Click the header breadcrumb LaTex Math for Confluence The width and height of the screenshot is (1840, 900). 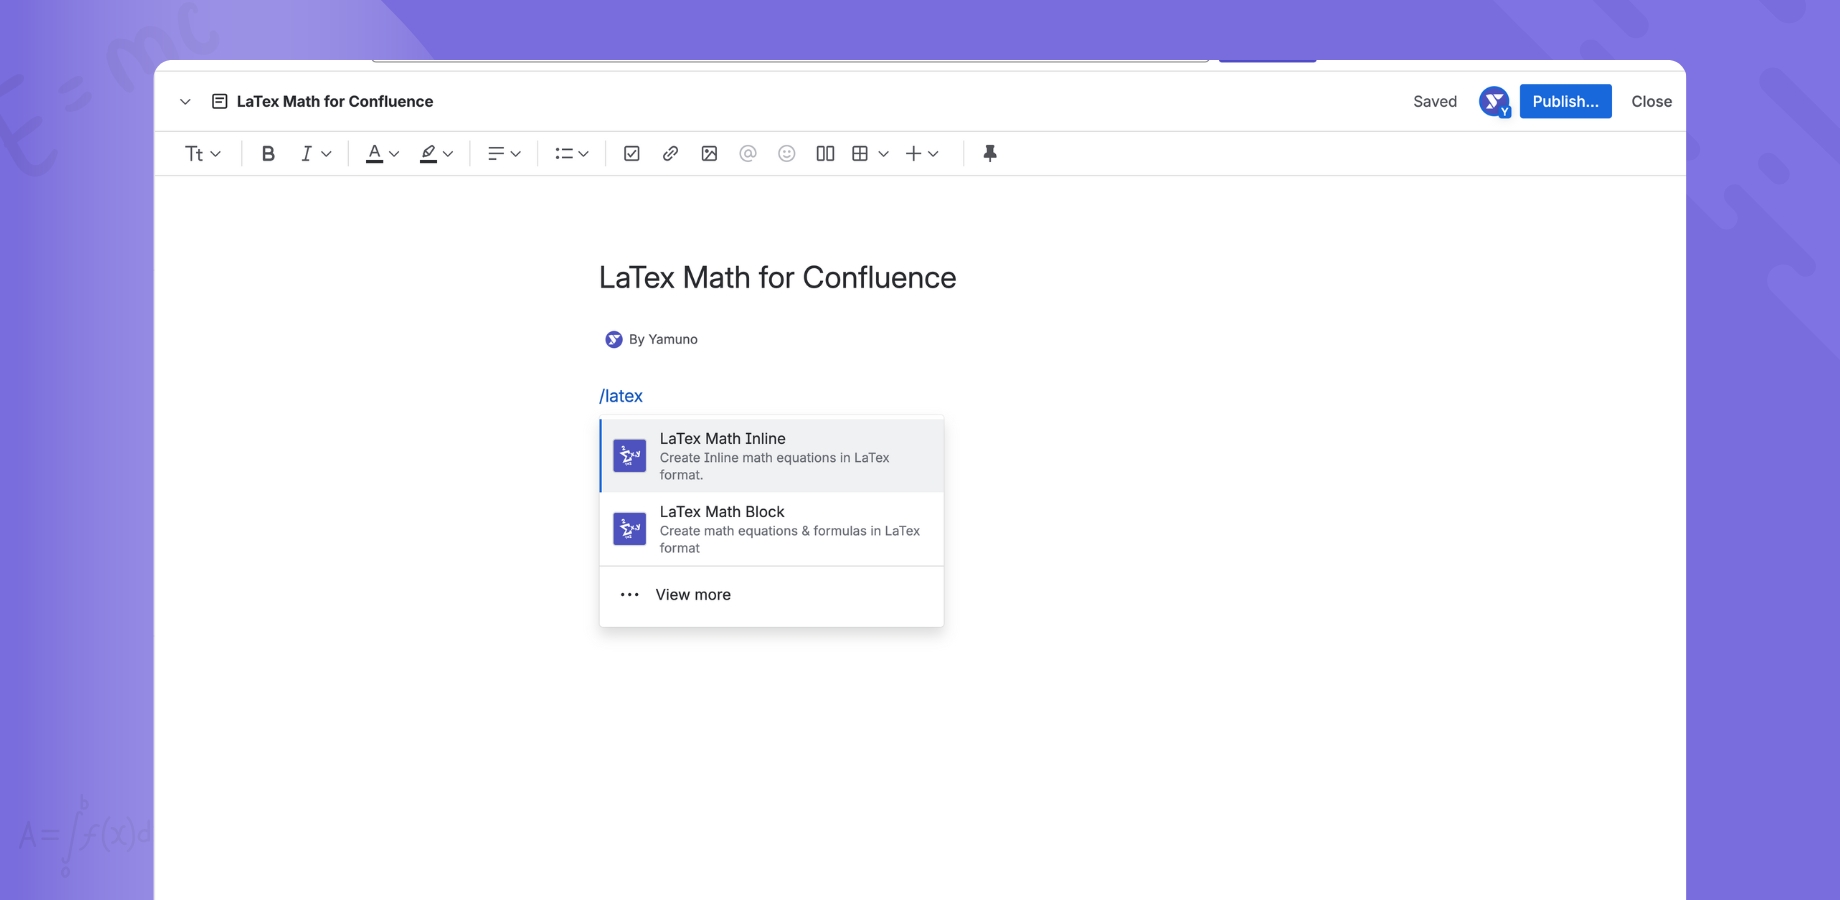(335, 101)
